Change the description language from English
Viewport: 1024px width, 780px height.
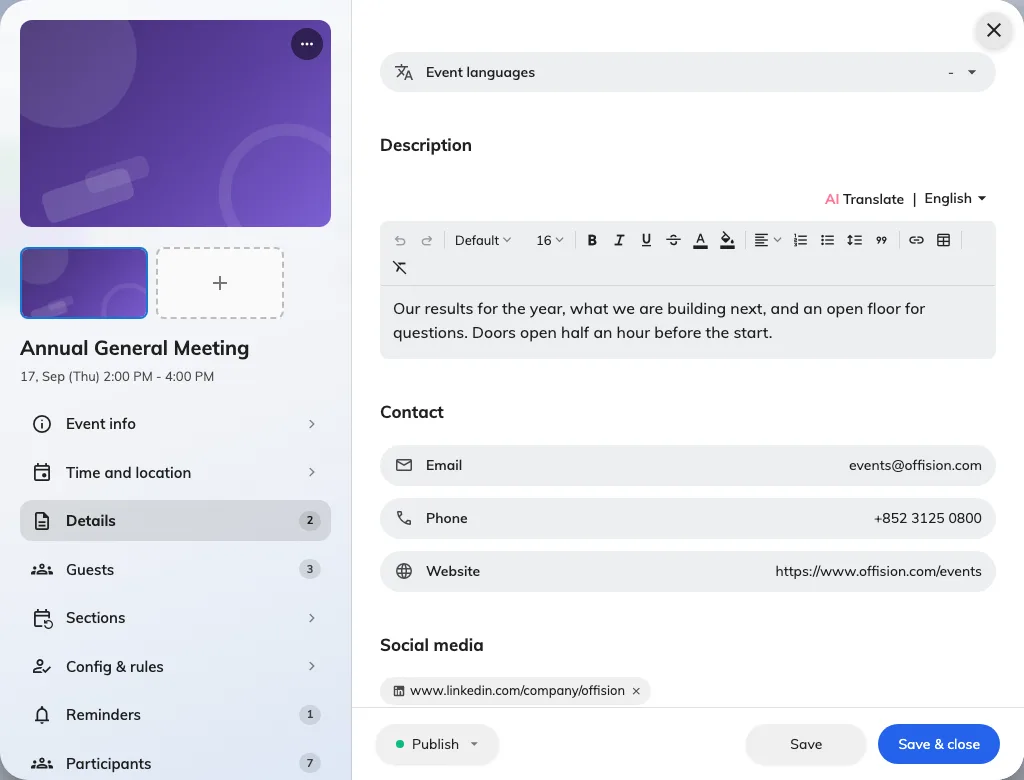point(955,199)
